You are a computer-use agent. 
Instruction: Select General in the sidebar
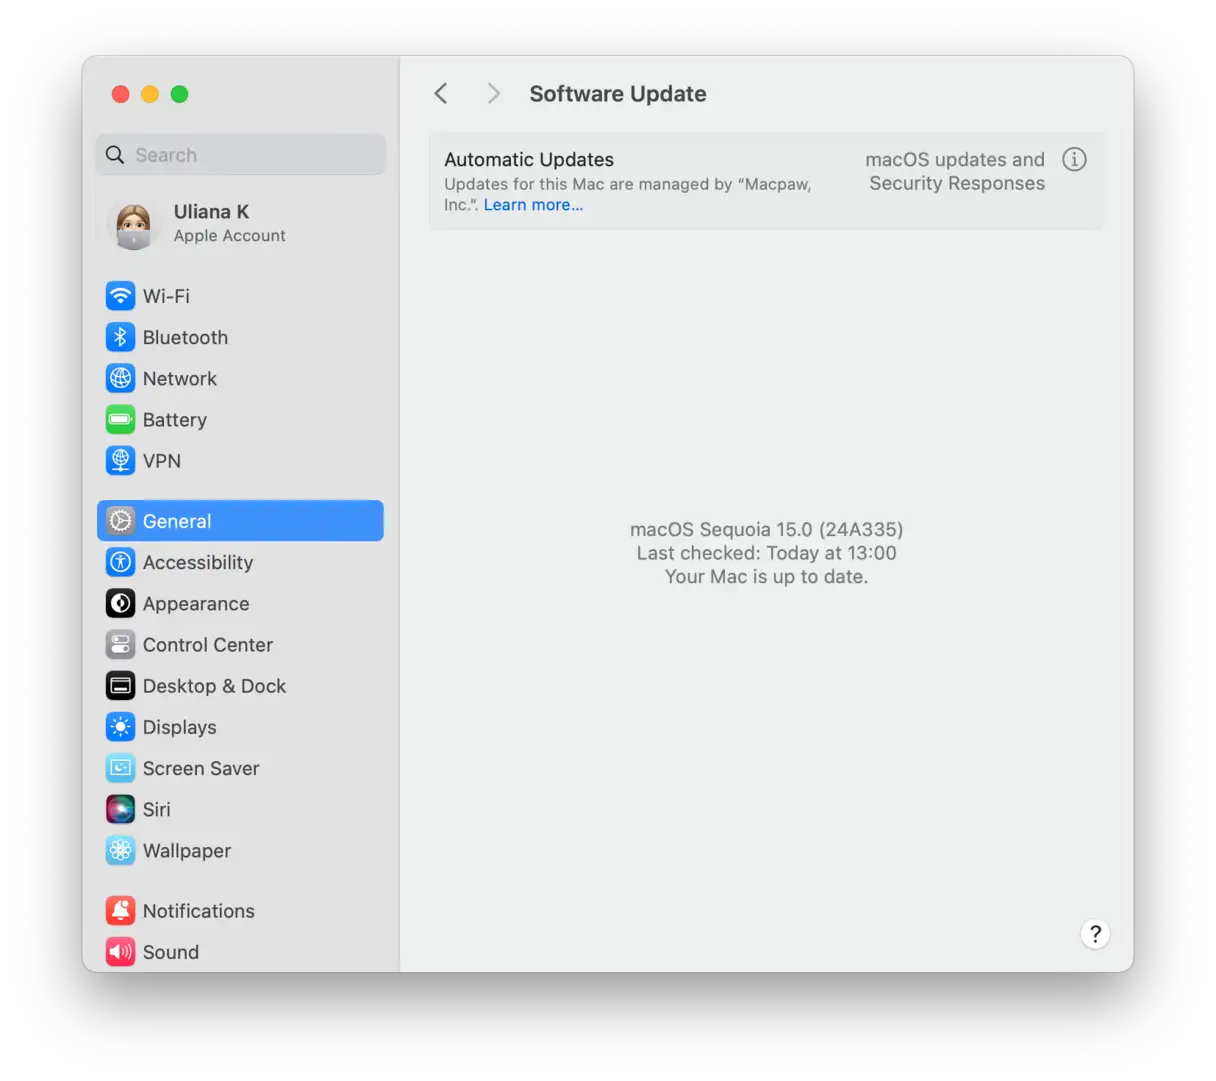point(240,521)
